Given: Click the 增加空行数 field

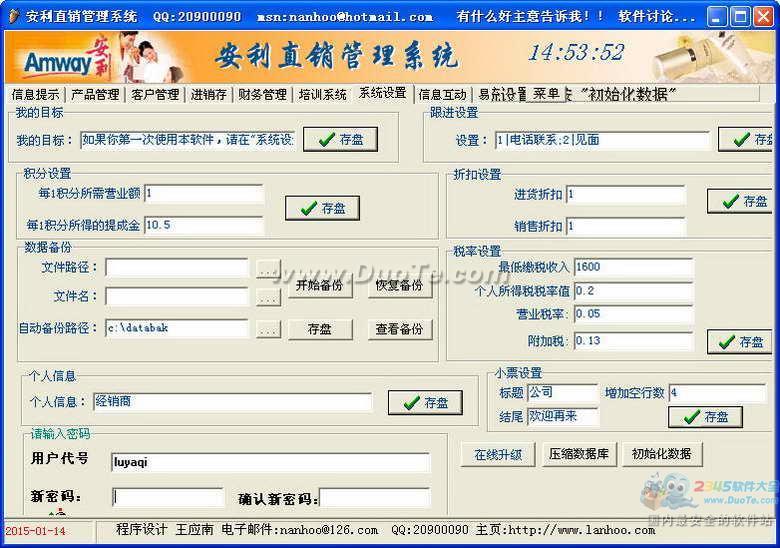Looking at the screenshot, I should (x=718, y=393).
